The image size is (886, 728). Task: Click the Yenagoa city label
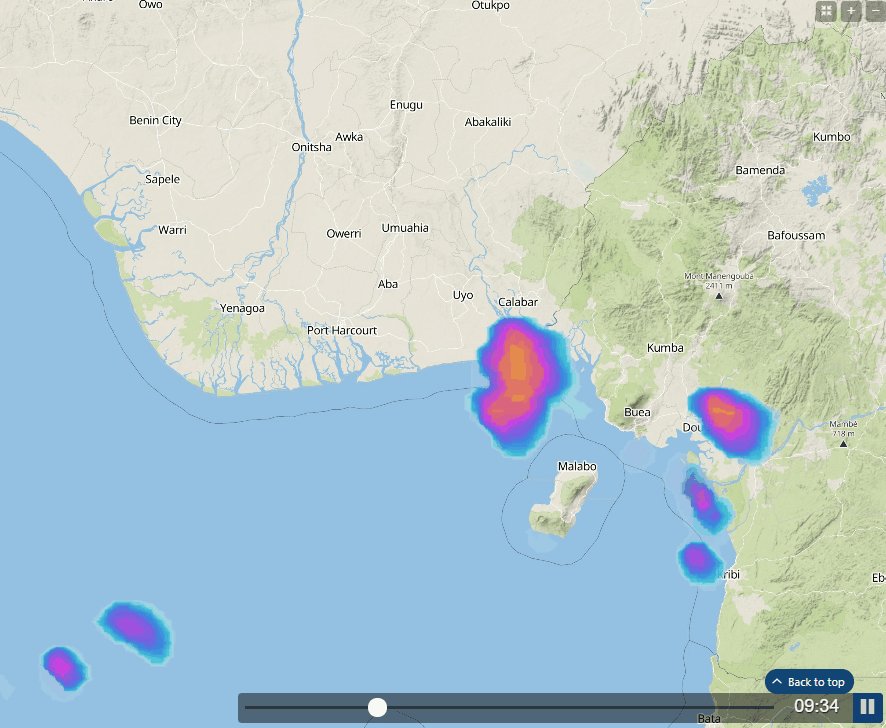242,309
